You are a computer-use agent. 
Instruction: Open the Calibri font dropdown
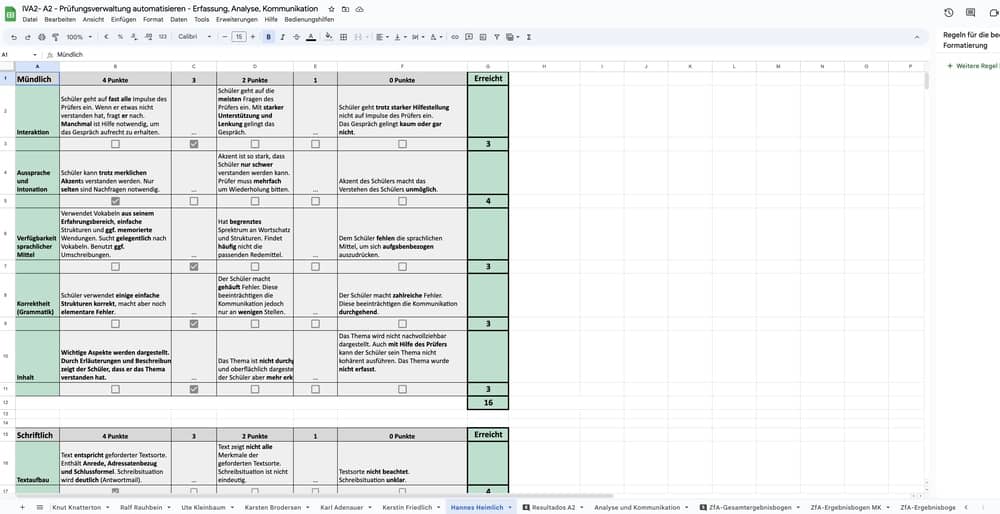193,37
